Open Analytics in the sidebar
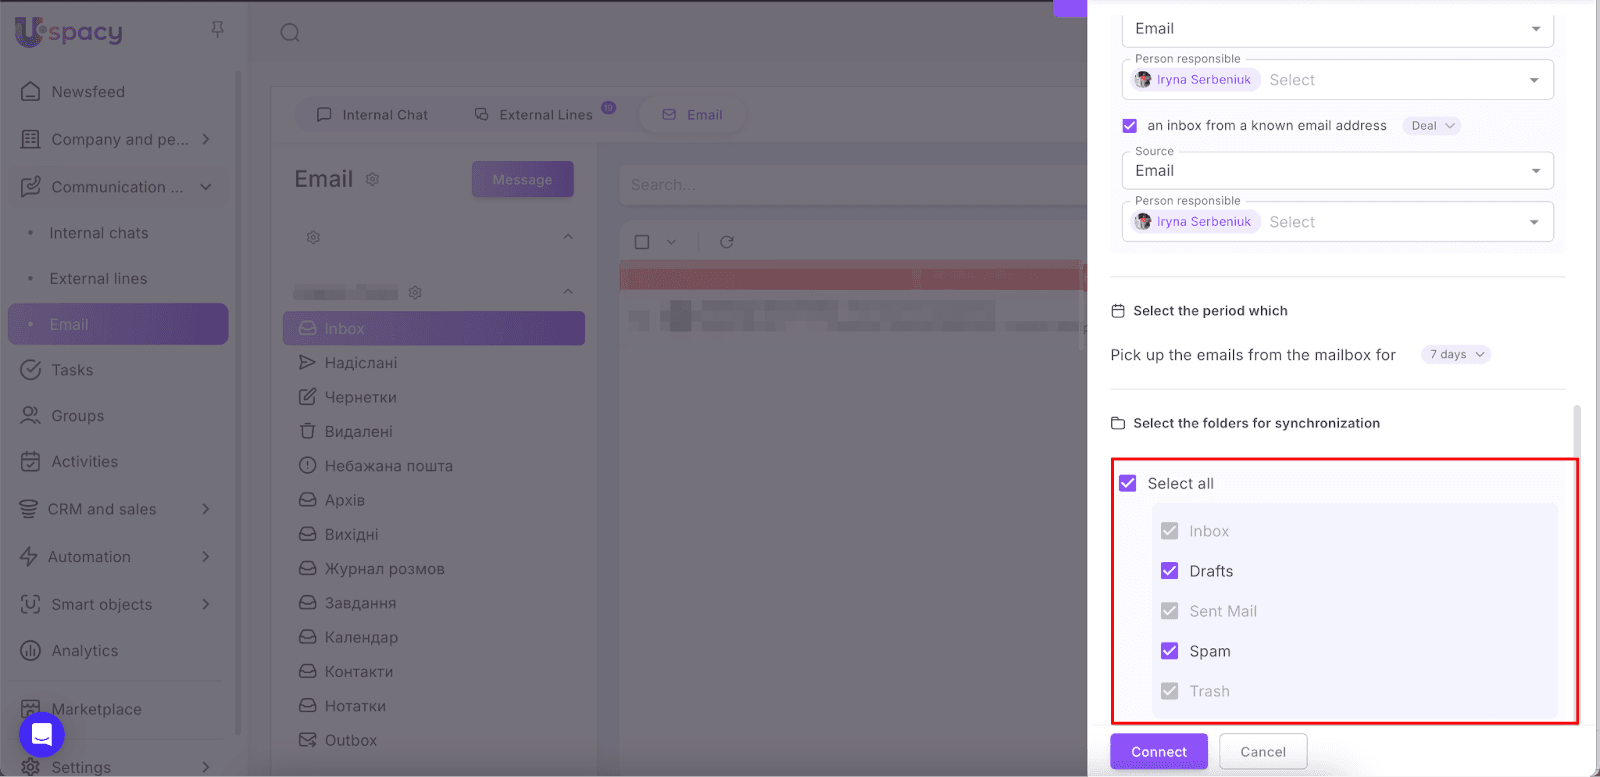This screenshot has height=777, width=1600. 84,651
